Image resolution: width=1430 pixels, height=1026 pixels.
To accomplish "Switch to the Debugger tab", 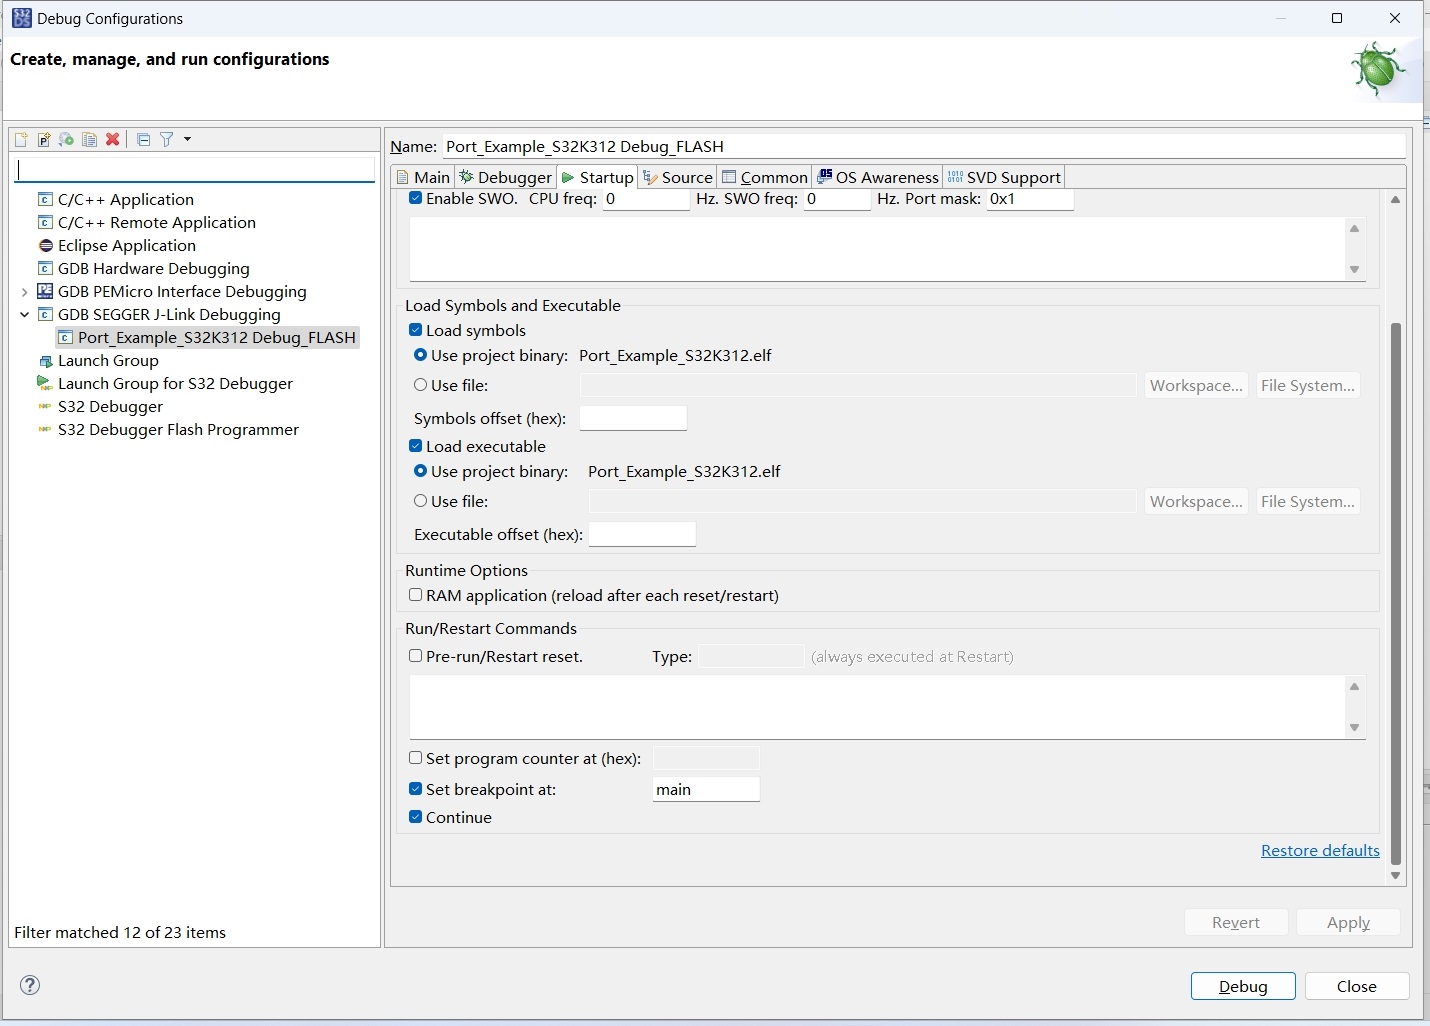I will (x=506, y=177).
